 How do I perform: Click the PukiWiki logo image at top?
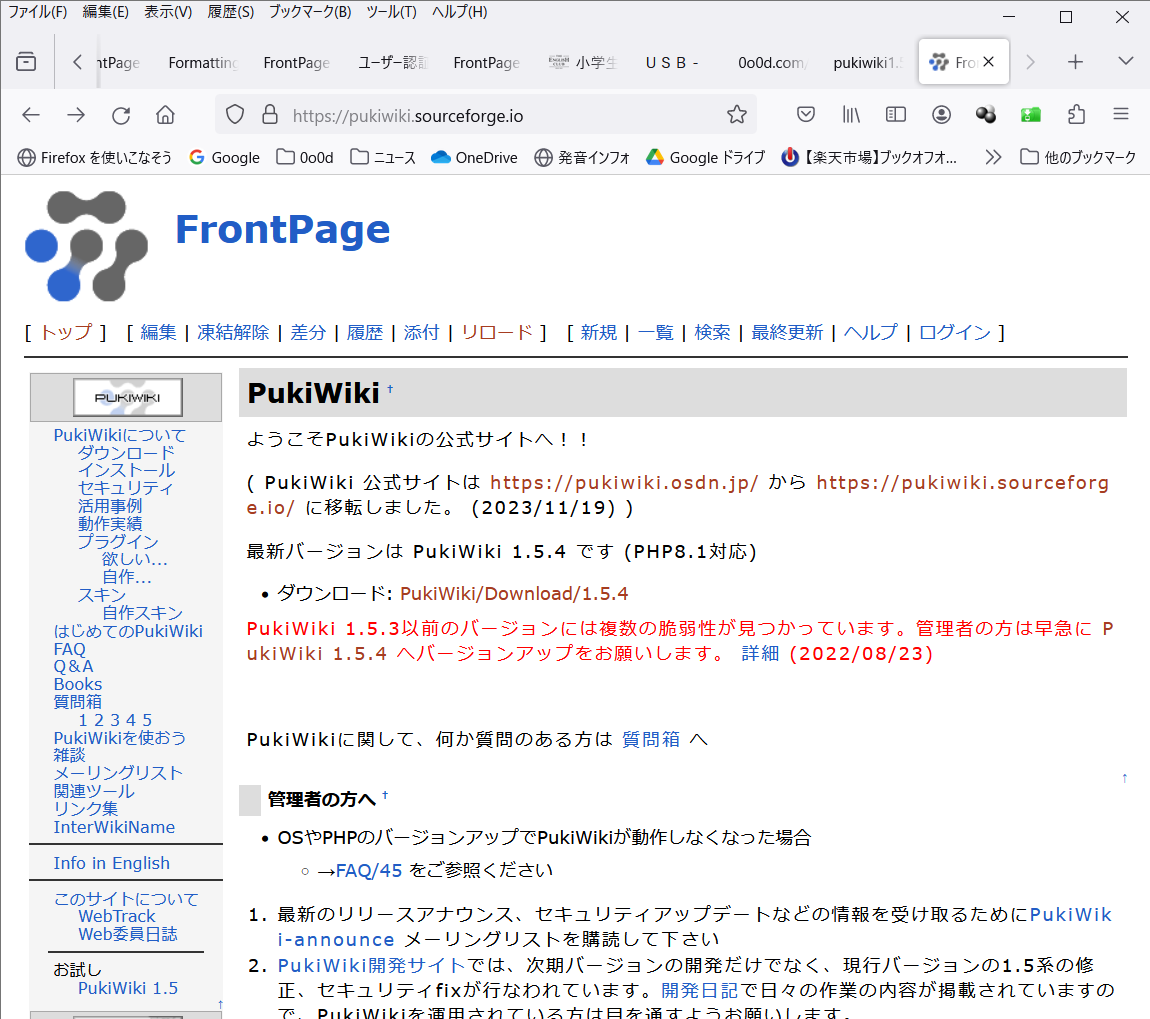[86, 245]
